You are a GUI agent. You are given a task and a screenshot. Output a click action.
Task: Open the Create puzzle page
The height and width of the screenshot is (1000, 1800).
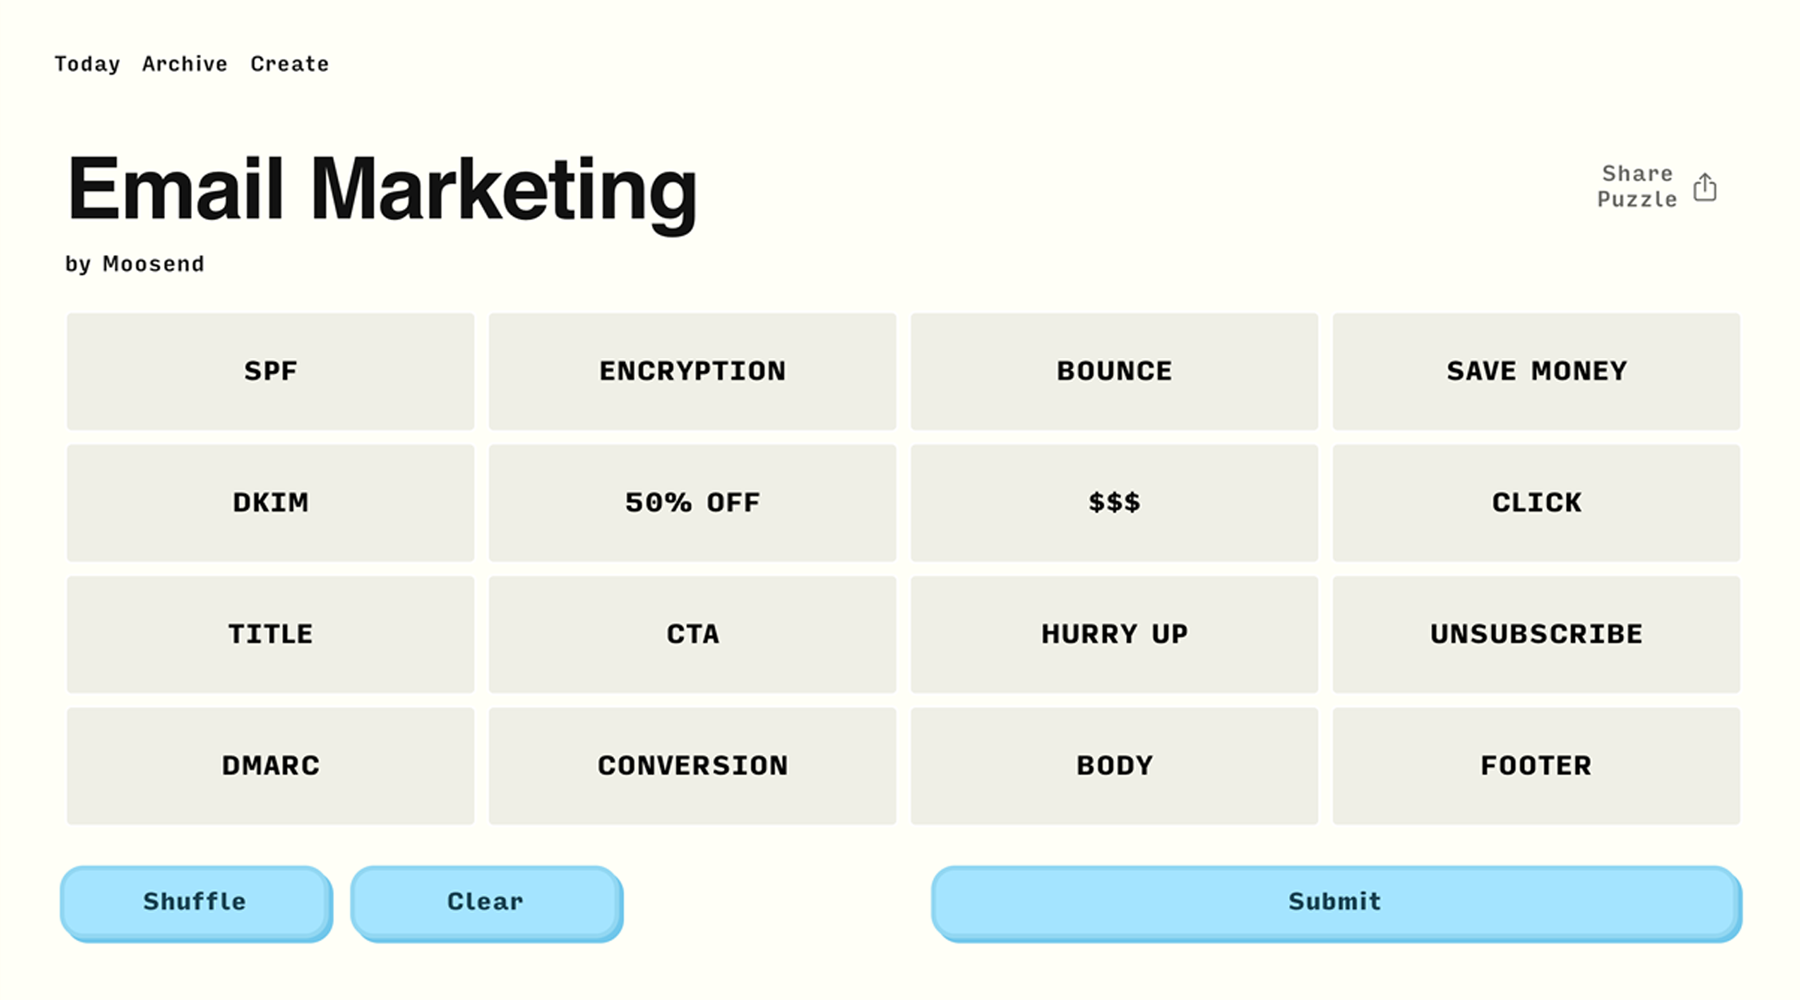click(290, 64)
